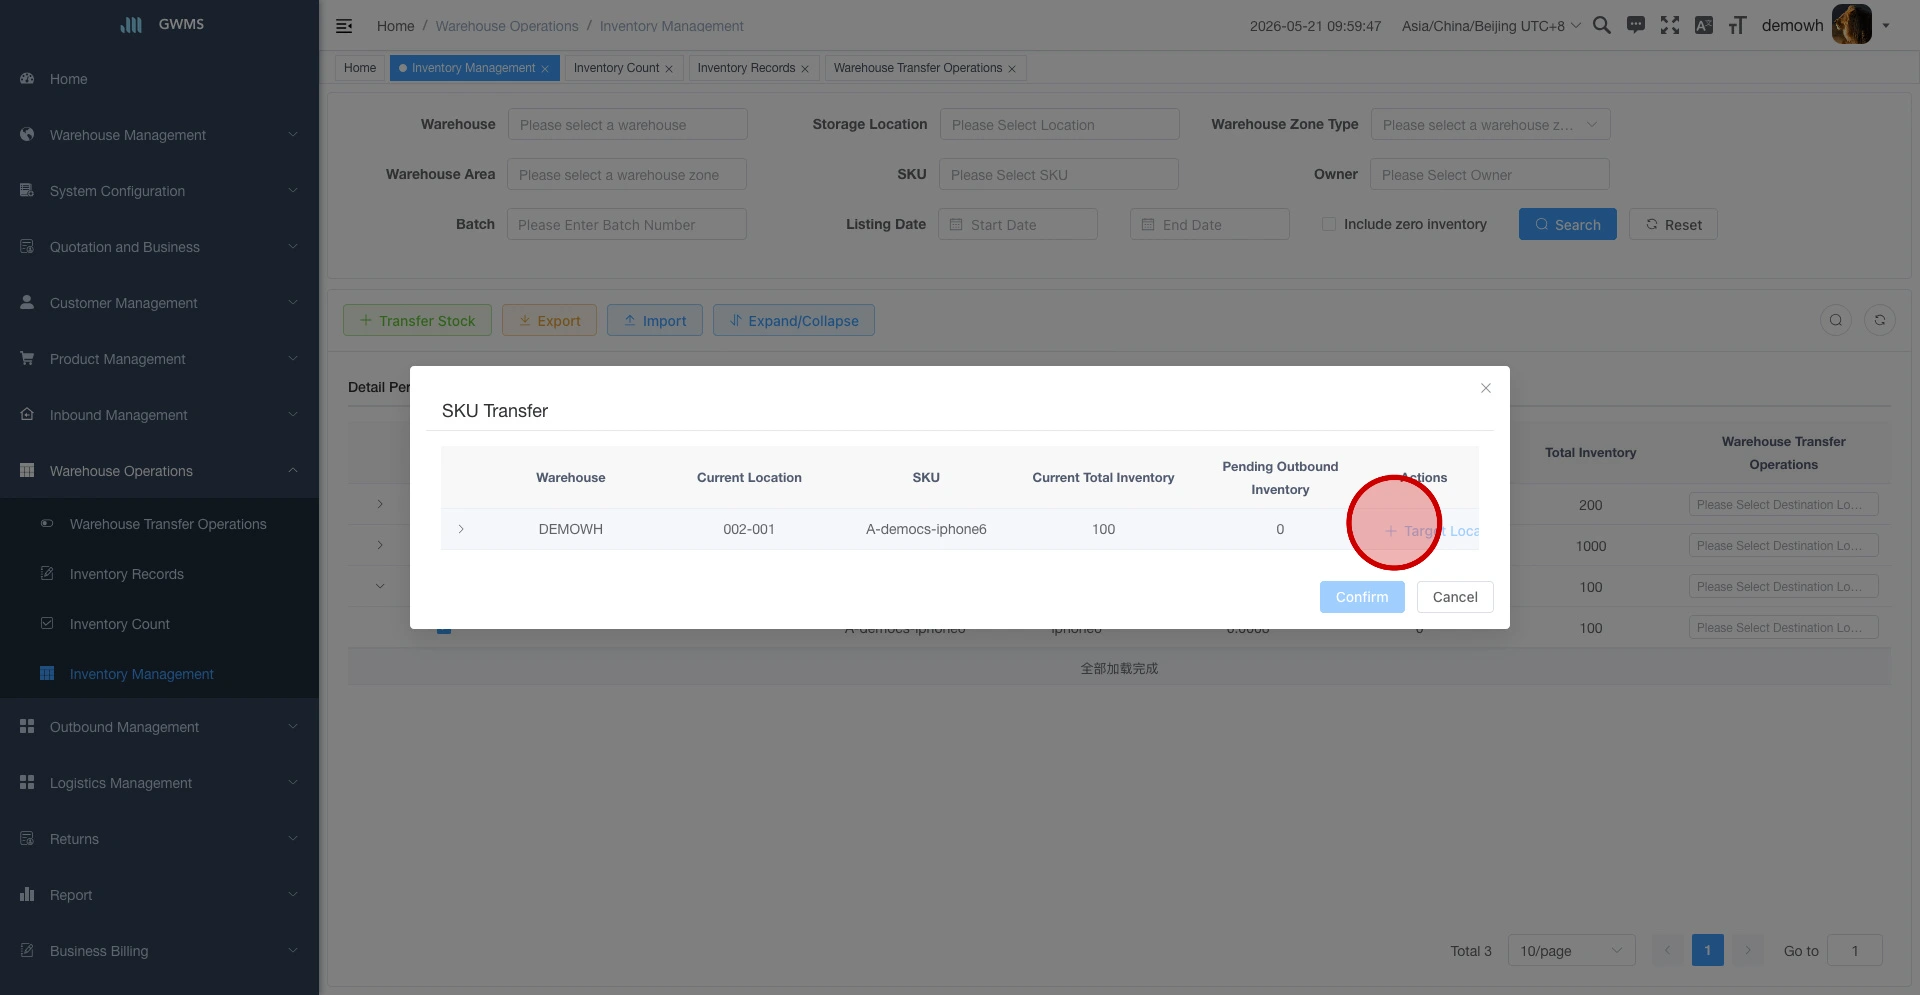1920x995 pixels.
Task: Collapse Warehouse Operations menu
Action: (159, 471)
